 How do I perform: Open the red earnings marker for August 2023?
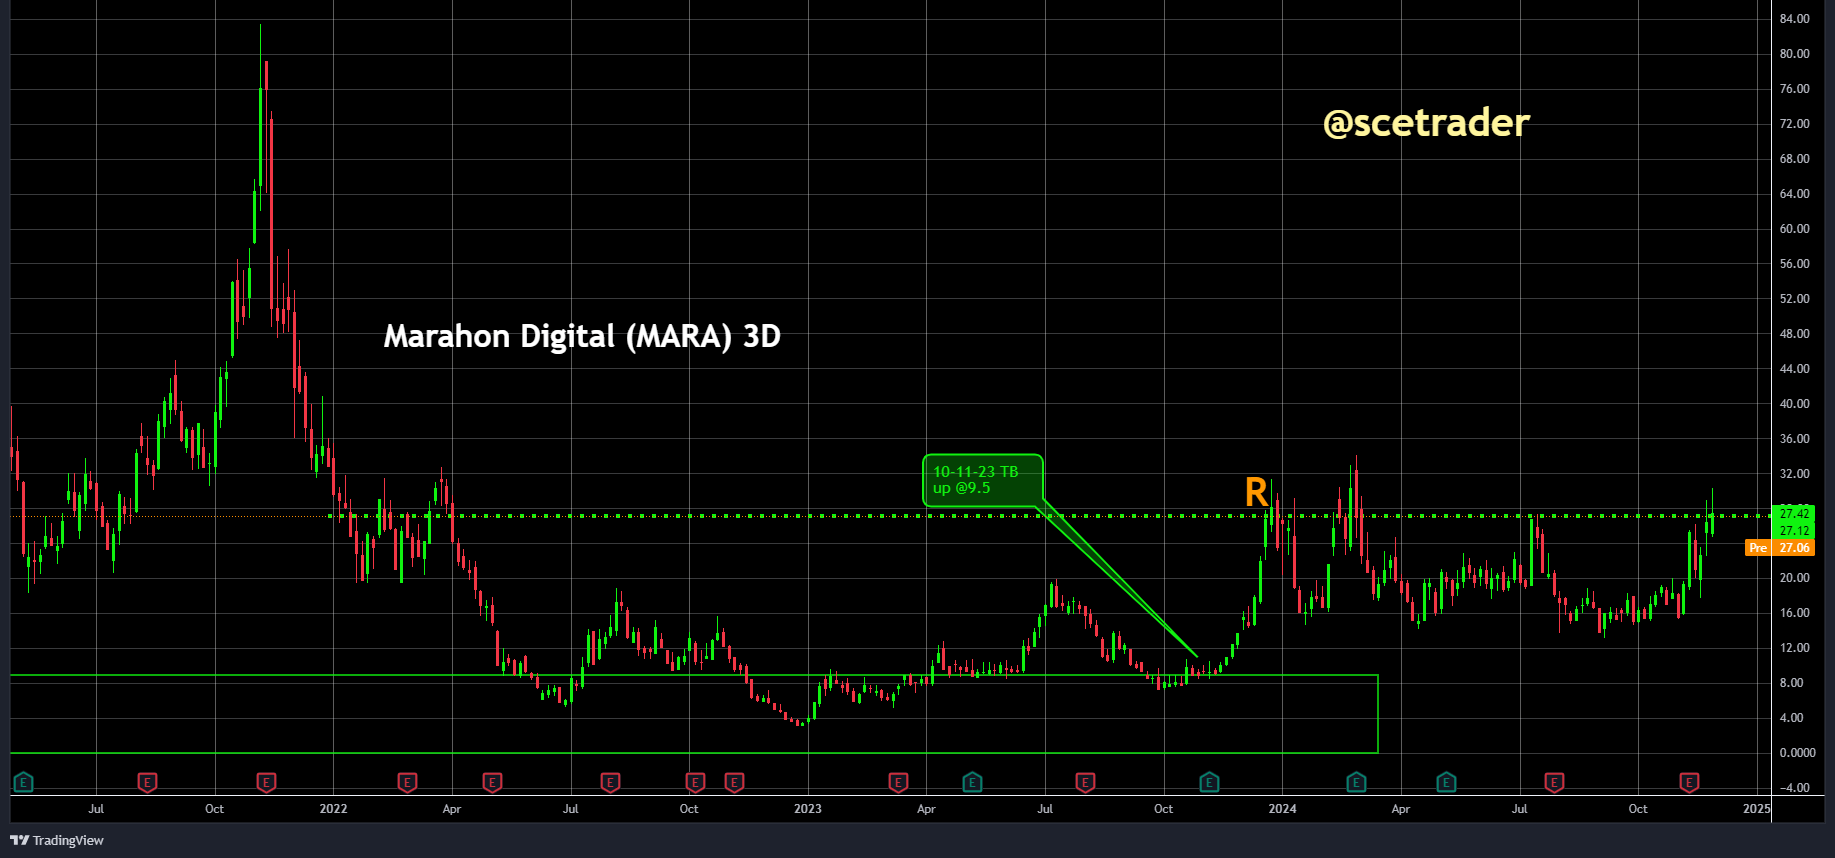[1085, 782]
